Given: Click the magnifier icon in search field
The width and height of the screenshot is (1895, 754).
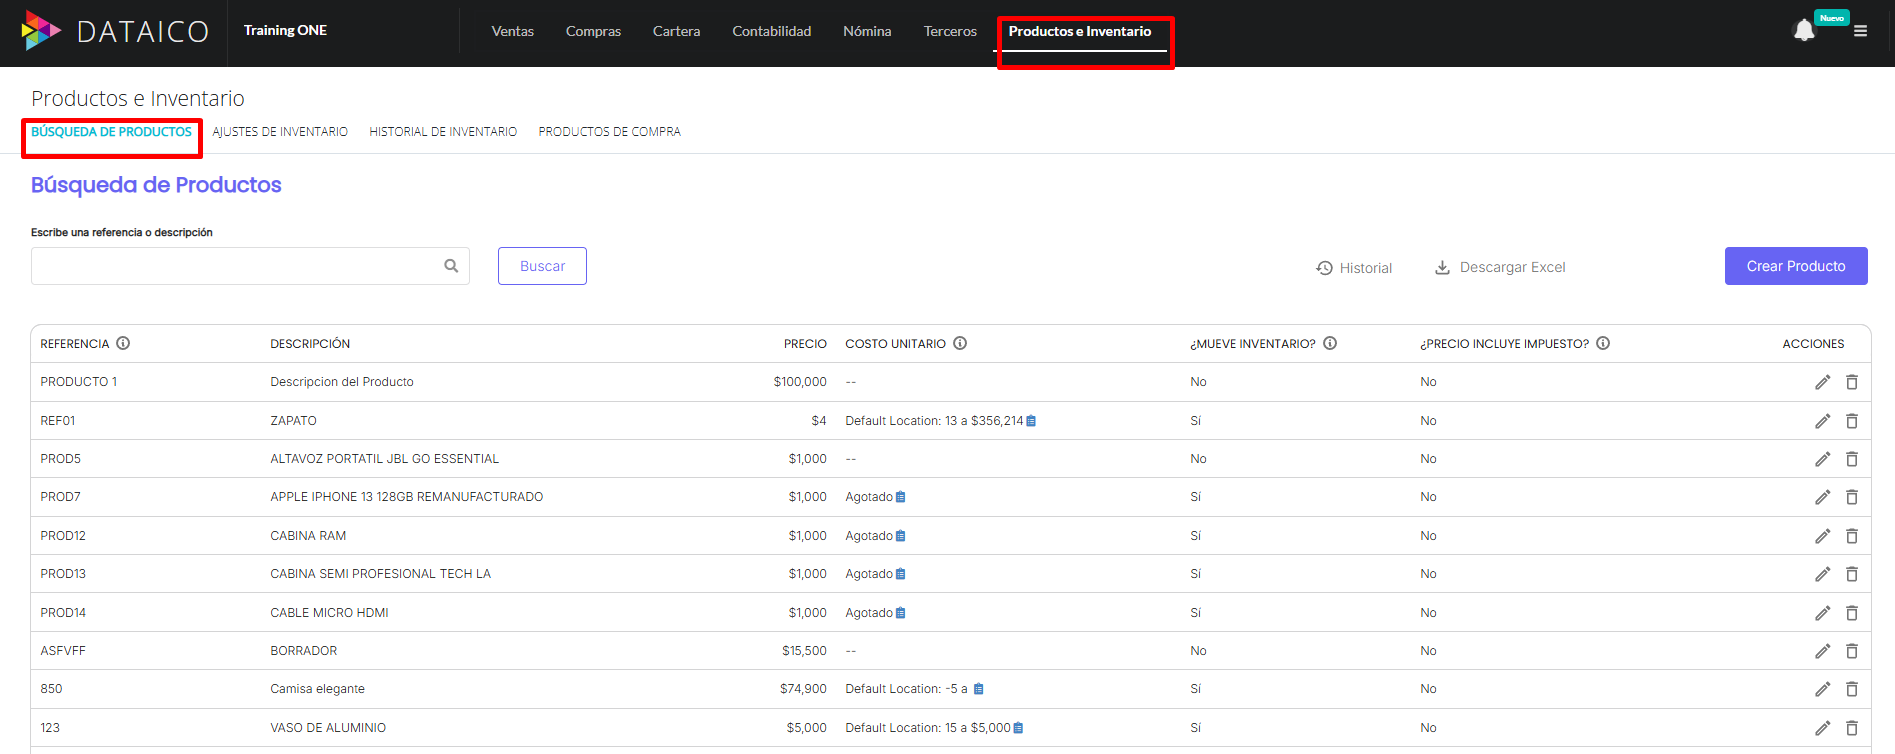Looking at the screenshot, I should tap(451, 266).
